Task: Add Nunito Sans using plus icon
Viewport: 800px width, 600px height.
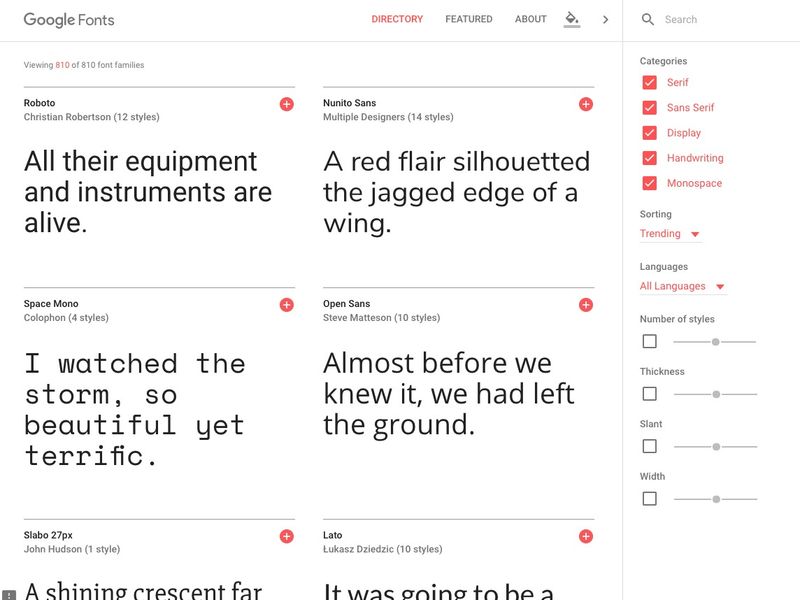Action: pos(586,105)
